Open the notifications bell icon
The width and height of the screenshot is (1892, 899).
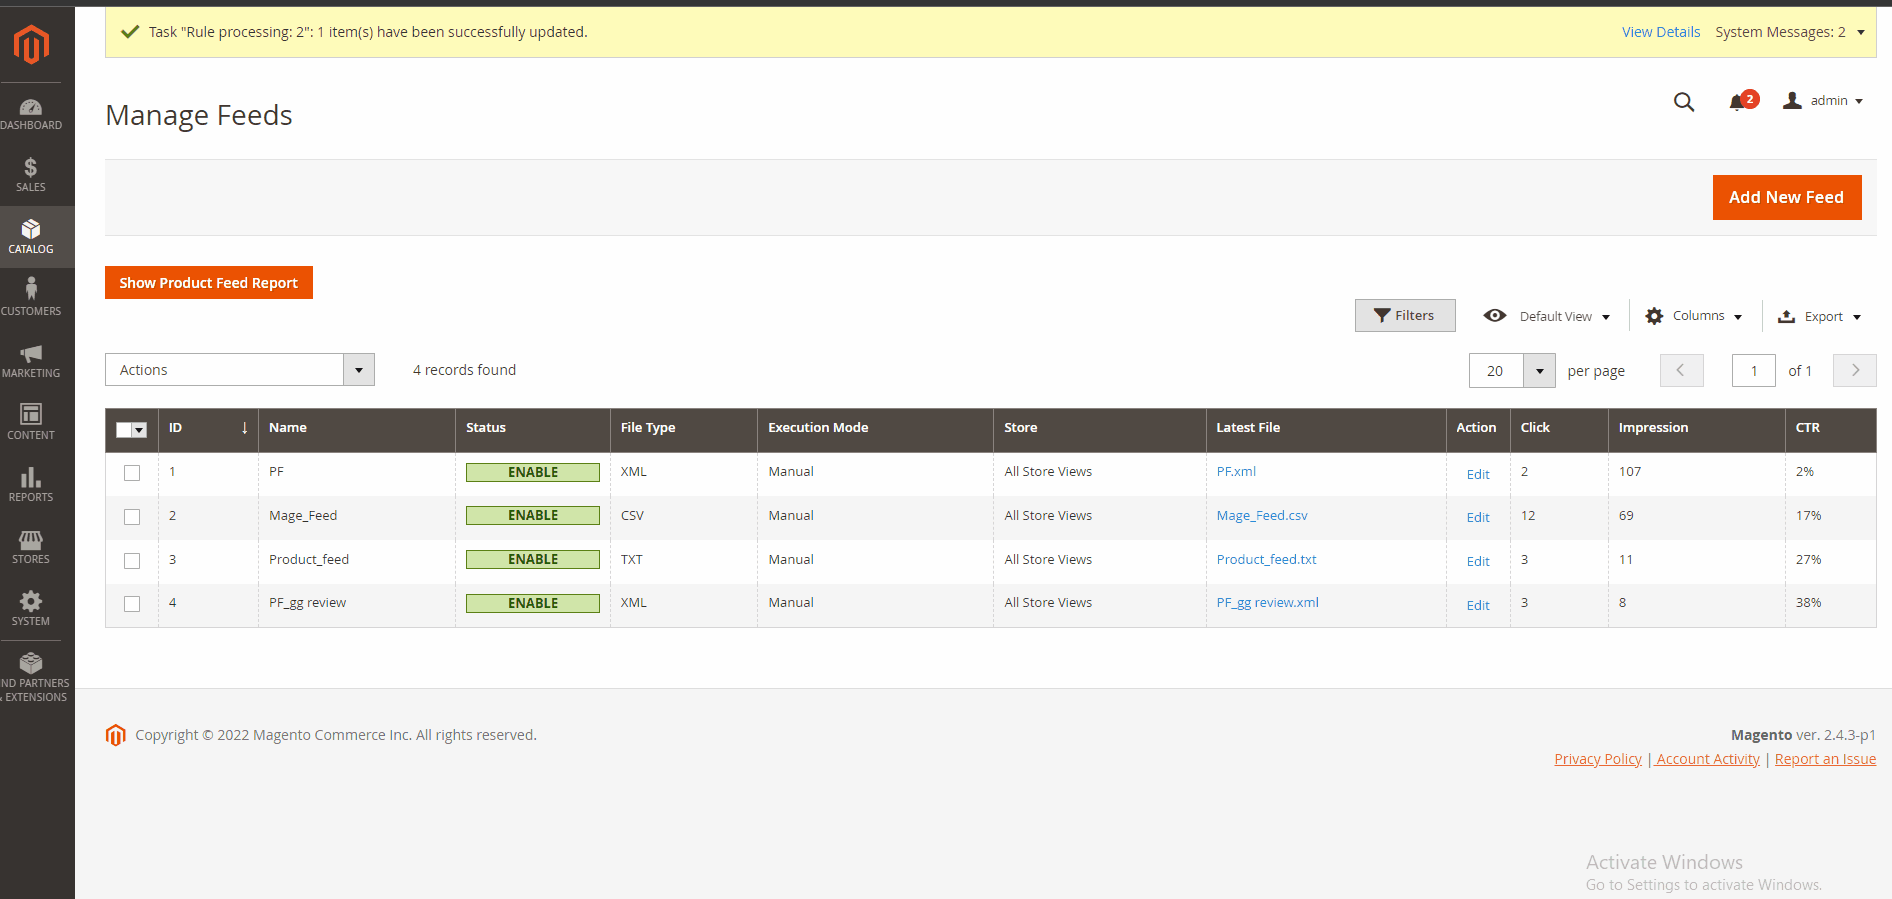pos(1738,102)
